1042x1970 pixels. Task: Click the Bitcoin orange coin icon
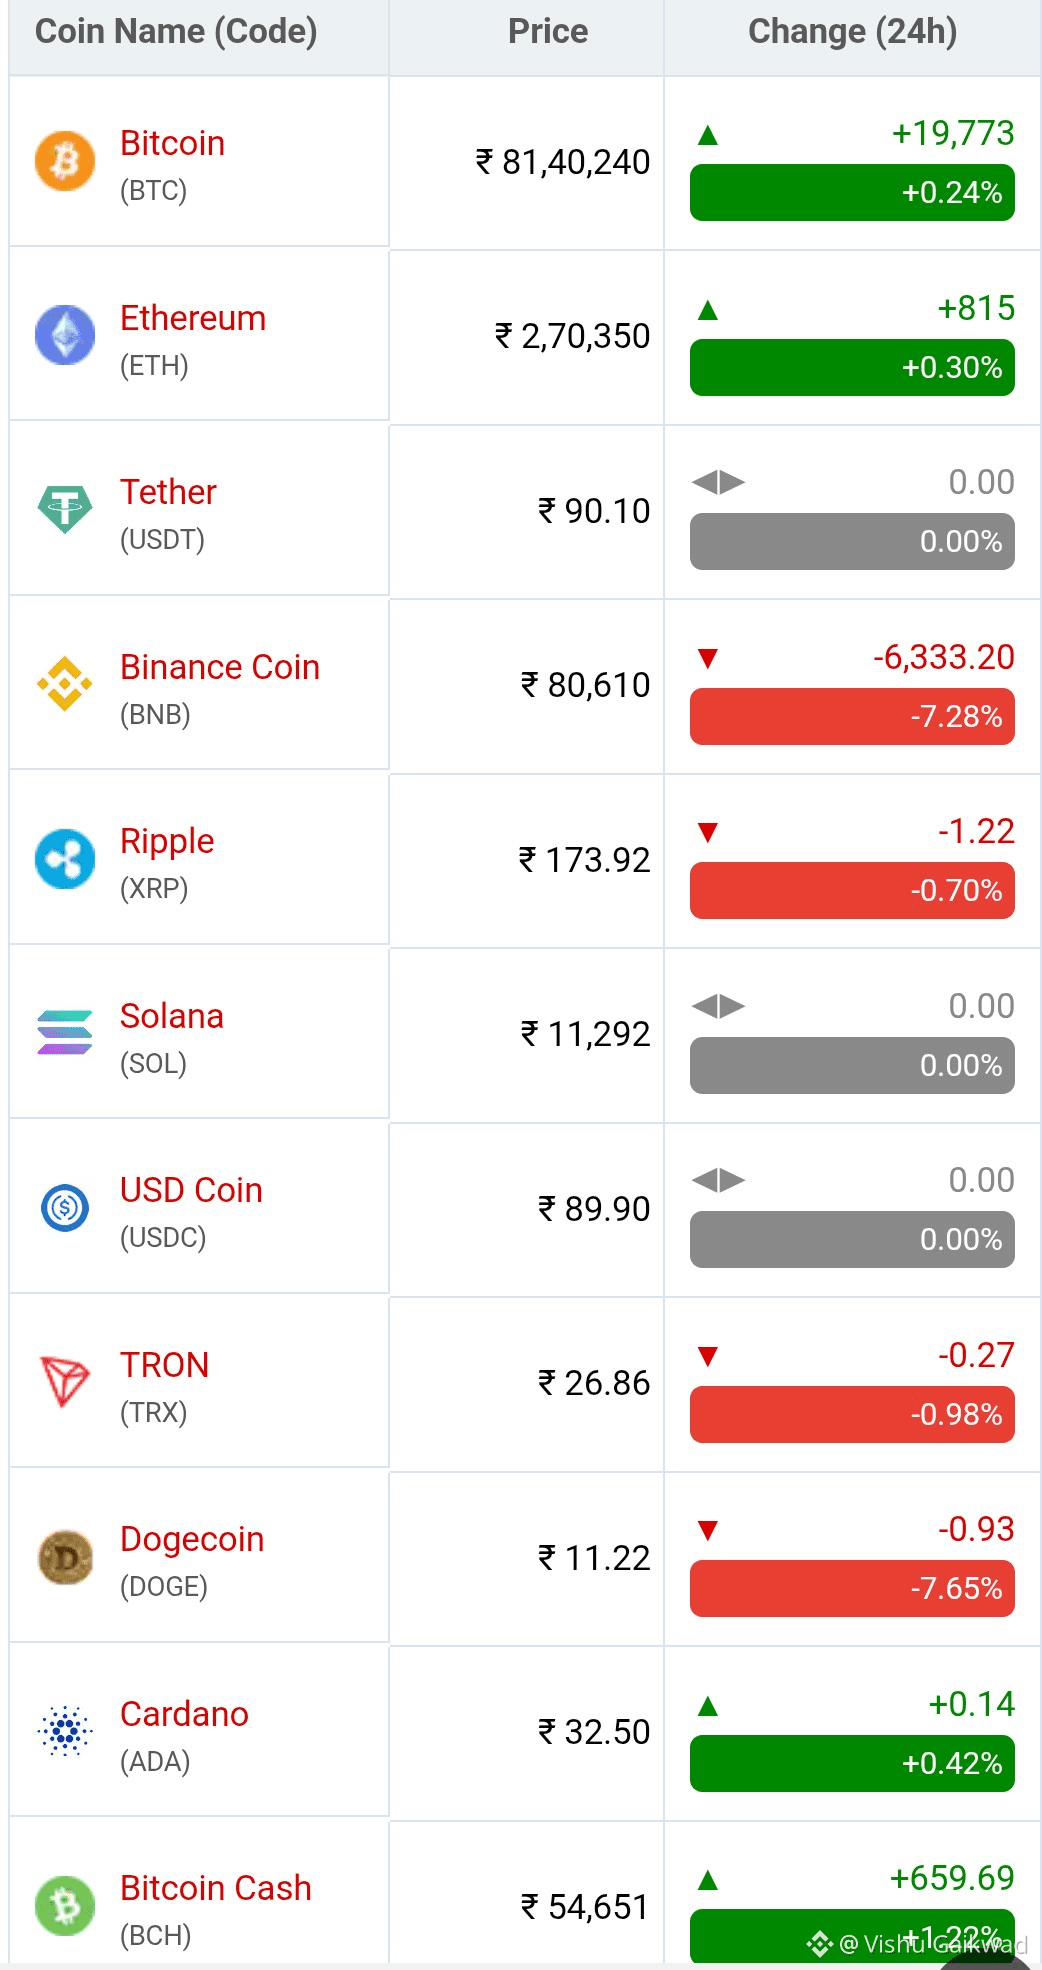65,161
